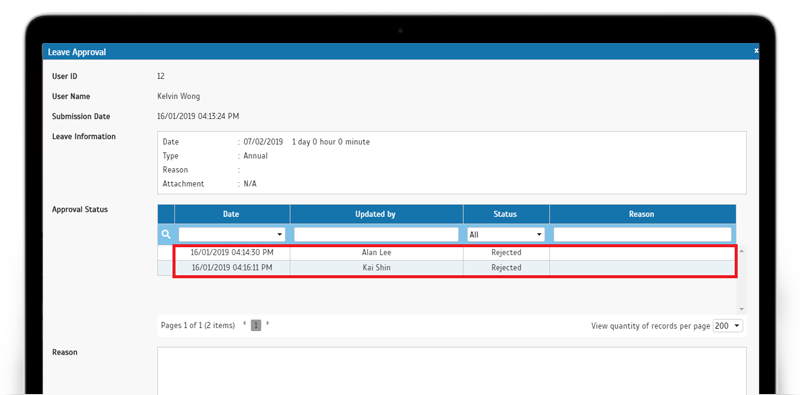Click the Pages 1 of 1 (2 items) text

(x=198, y=325)
